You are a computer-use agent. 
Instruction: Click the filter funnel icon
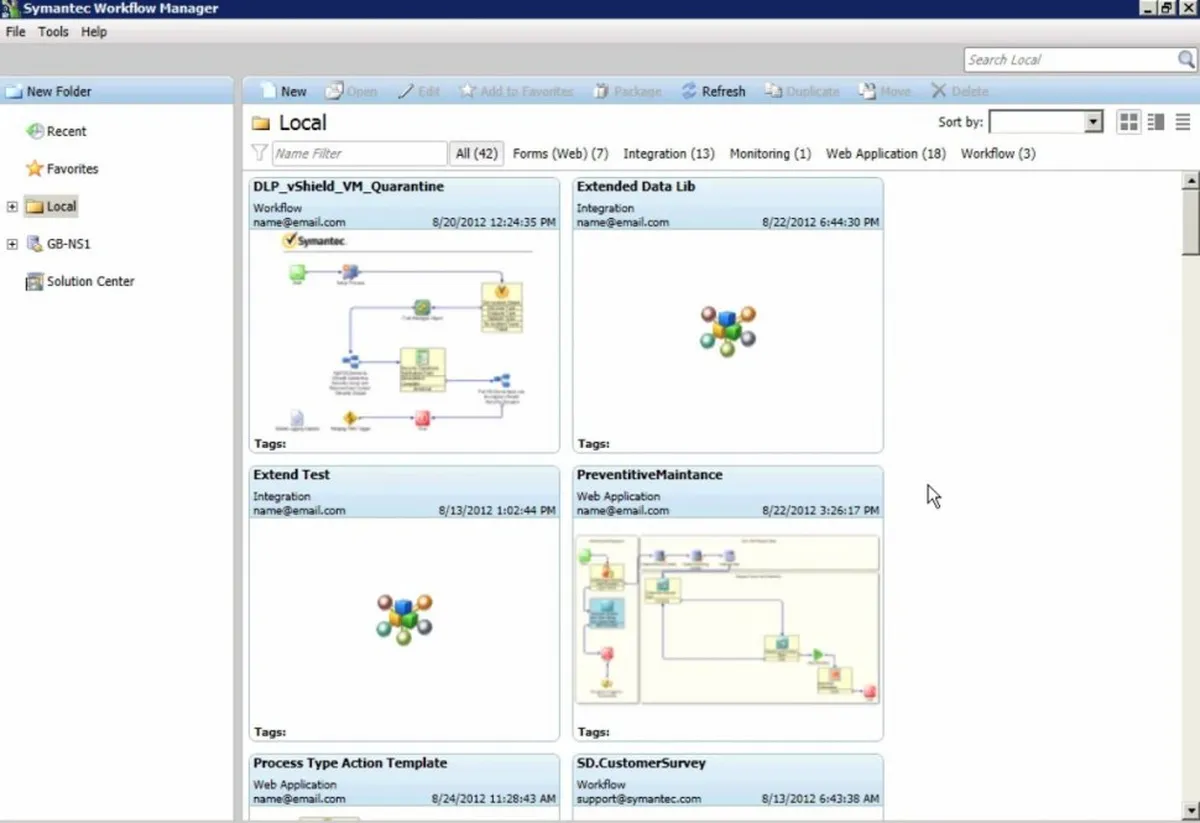point(259,153)
